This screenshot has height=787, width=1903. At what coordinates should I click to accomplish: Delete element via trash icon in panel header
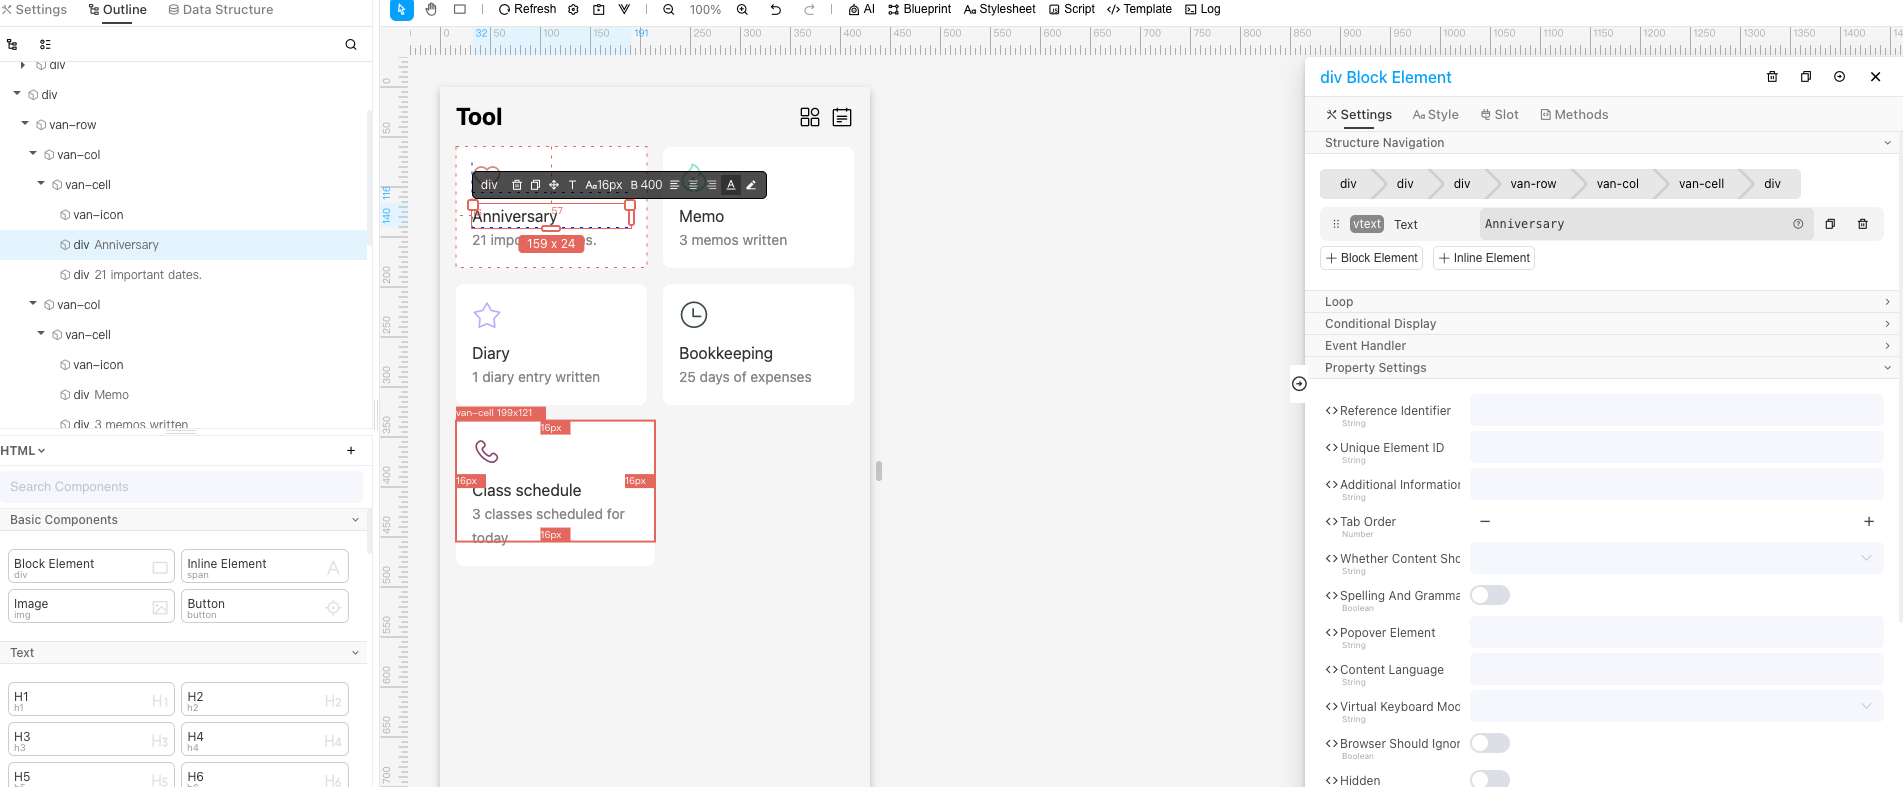click(x=1772, y=77)
